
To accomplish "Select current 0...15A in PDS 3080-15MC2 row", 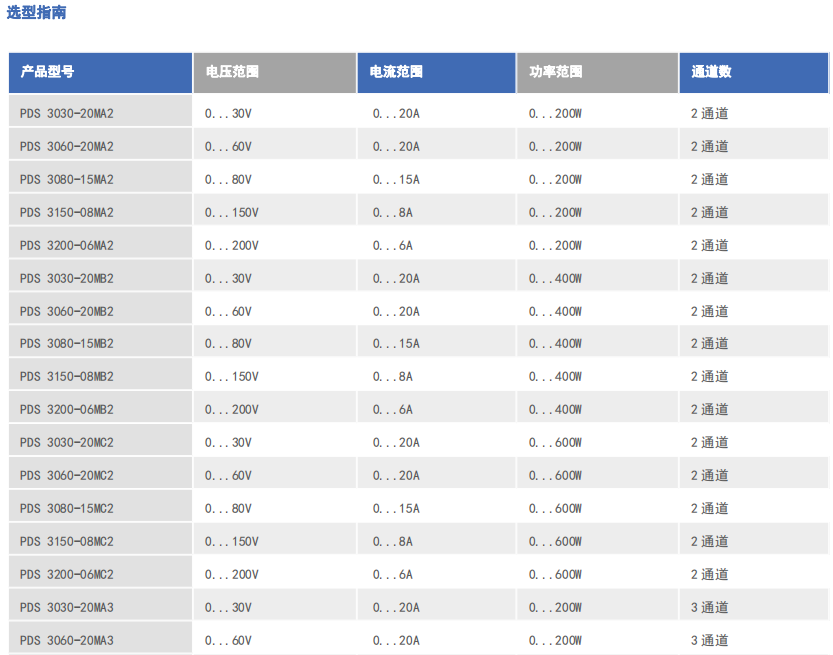I will coord(396,508).
